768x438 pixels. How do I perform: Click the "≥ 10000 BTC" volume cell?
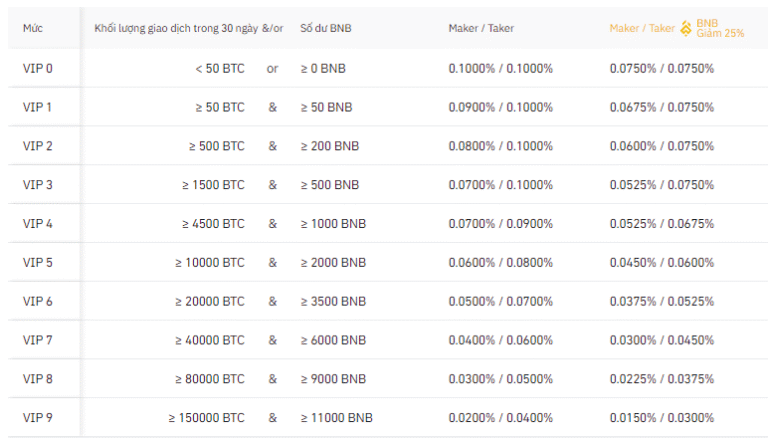point(210,263)
